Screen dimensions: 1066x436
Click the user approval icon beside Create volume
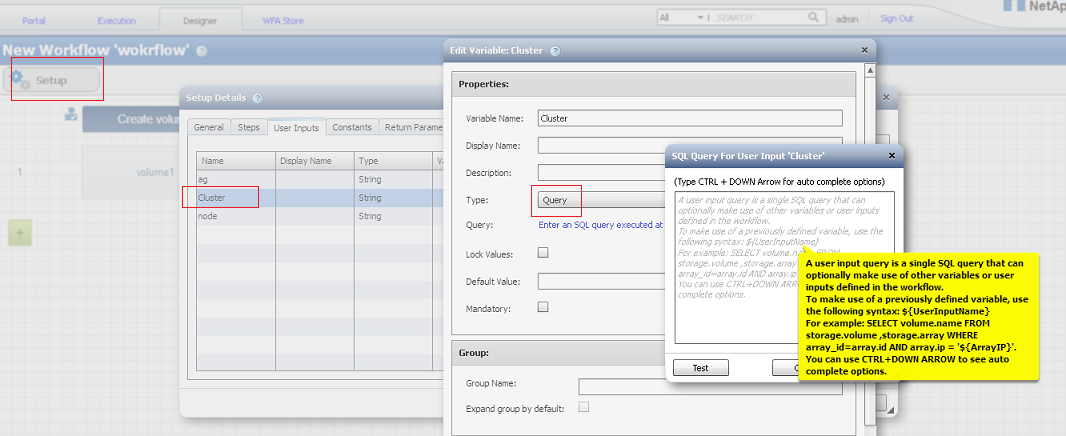[71, 115]
